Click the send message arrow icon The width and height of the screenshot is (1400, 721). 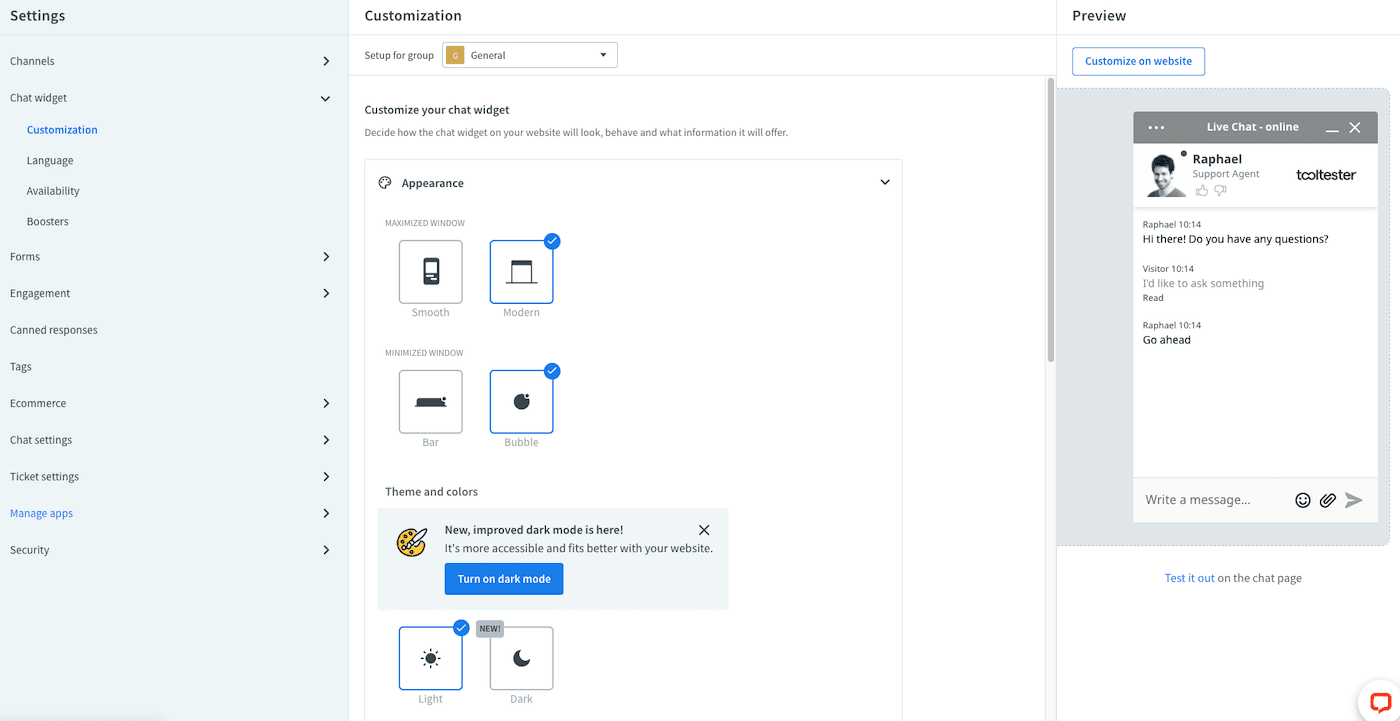[x=1354, y=500]
